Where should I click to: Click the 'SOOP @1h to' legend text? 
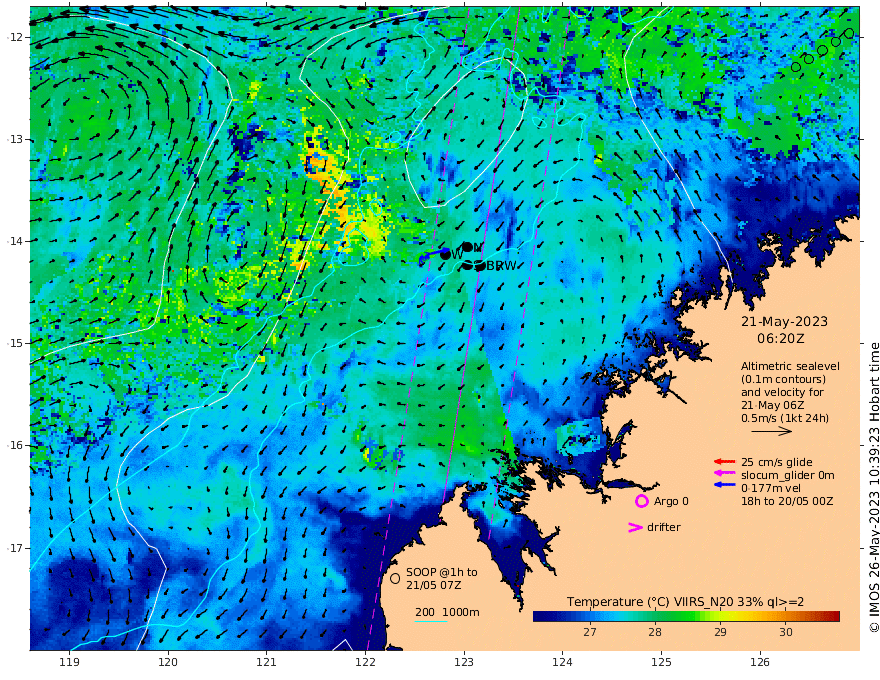point(442,572)
